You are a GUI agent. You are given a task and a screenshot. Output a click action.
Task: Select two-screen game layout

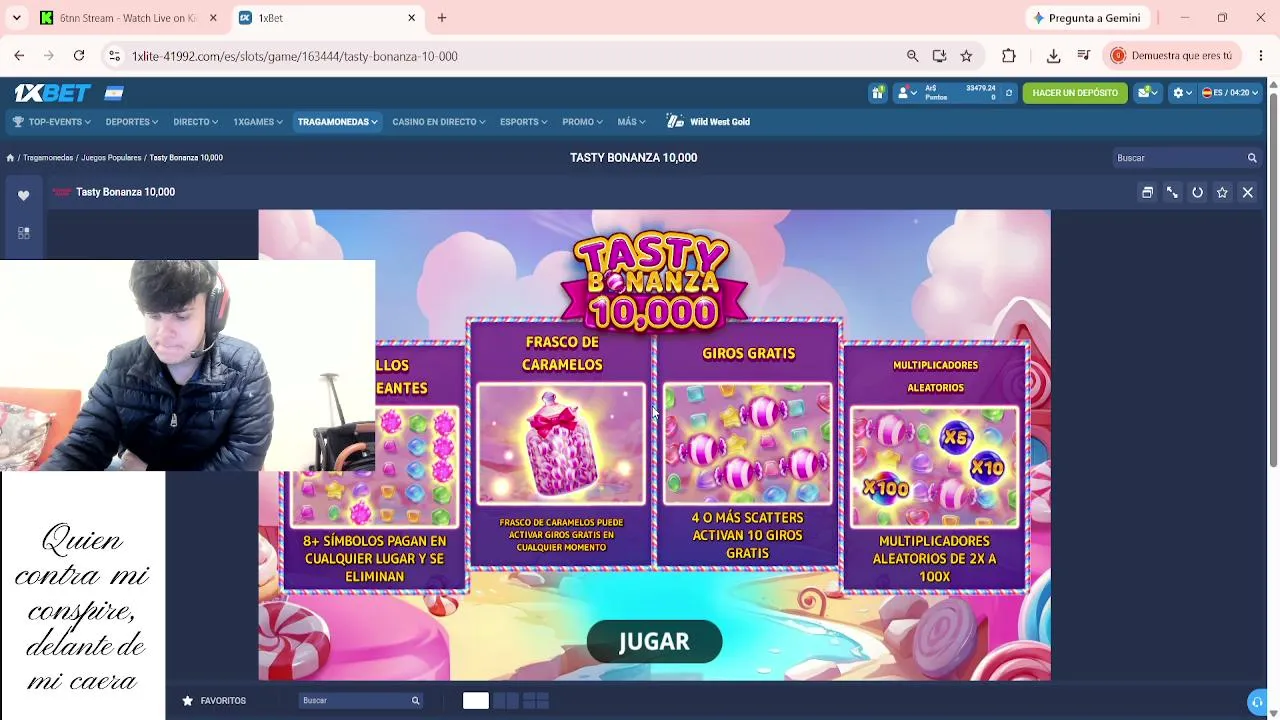(506, 701)
